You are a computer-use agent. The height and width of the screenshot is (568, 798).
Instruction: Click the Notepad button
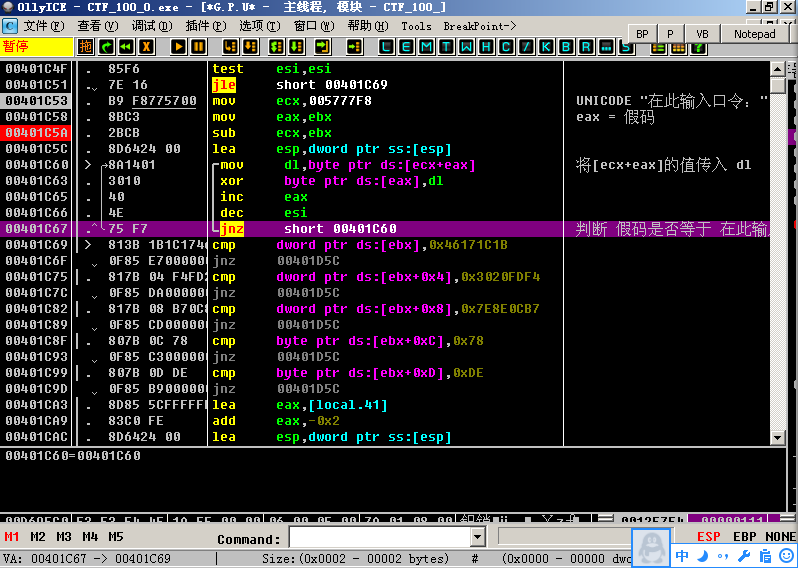[754, 34]
